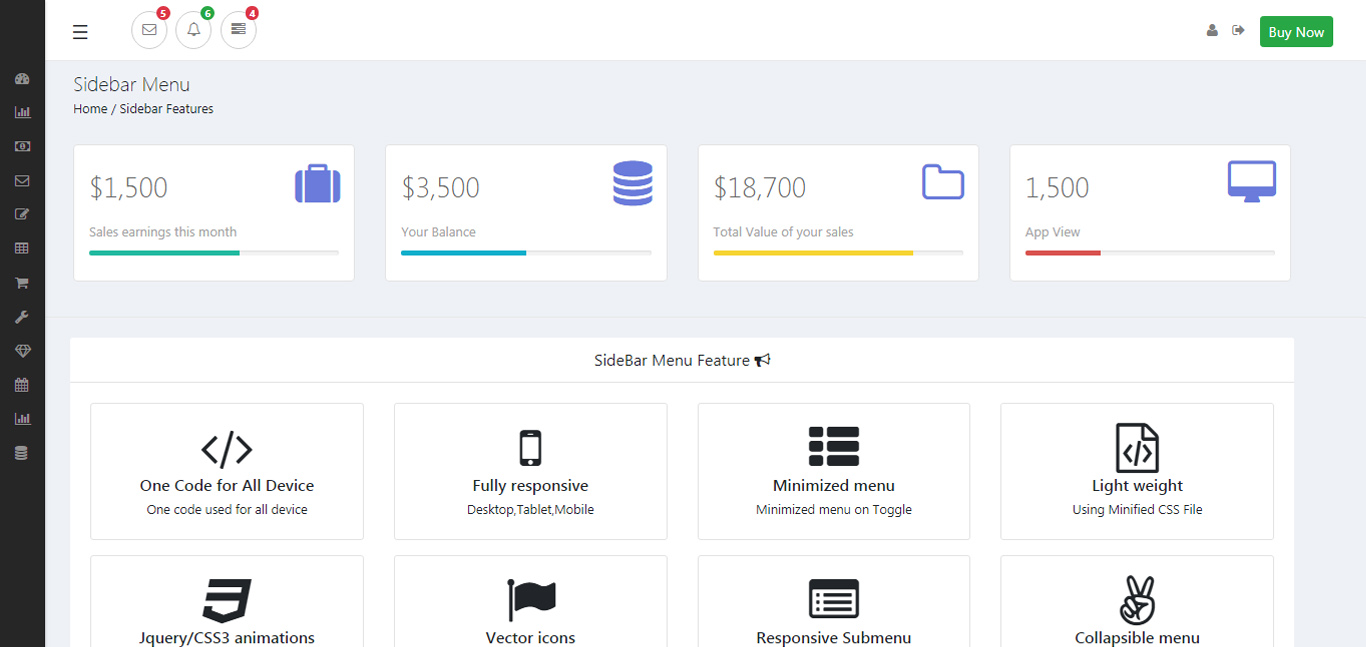Toggle the hamburger menu button
The width and height of the screenshot is (1366, 647).
click(x=80, y=32)
